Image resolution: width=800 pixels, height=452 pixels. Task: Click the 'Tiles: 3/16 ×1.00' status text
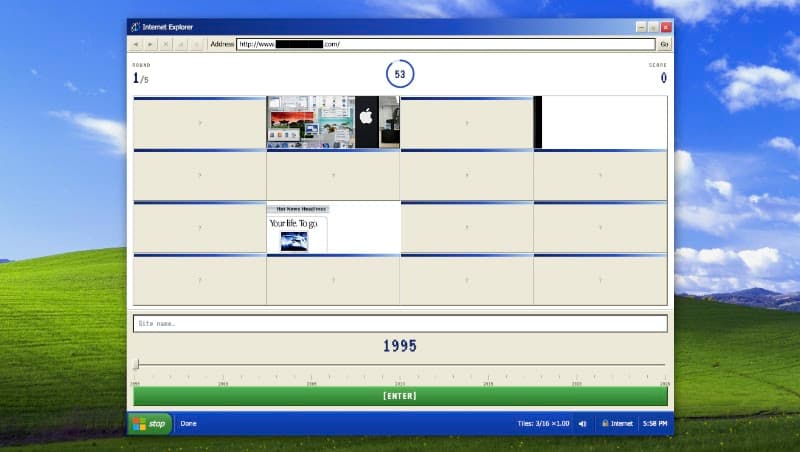543,423
